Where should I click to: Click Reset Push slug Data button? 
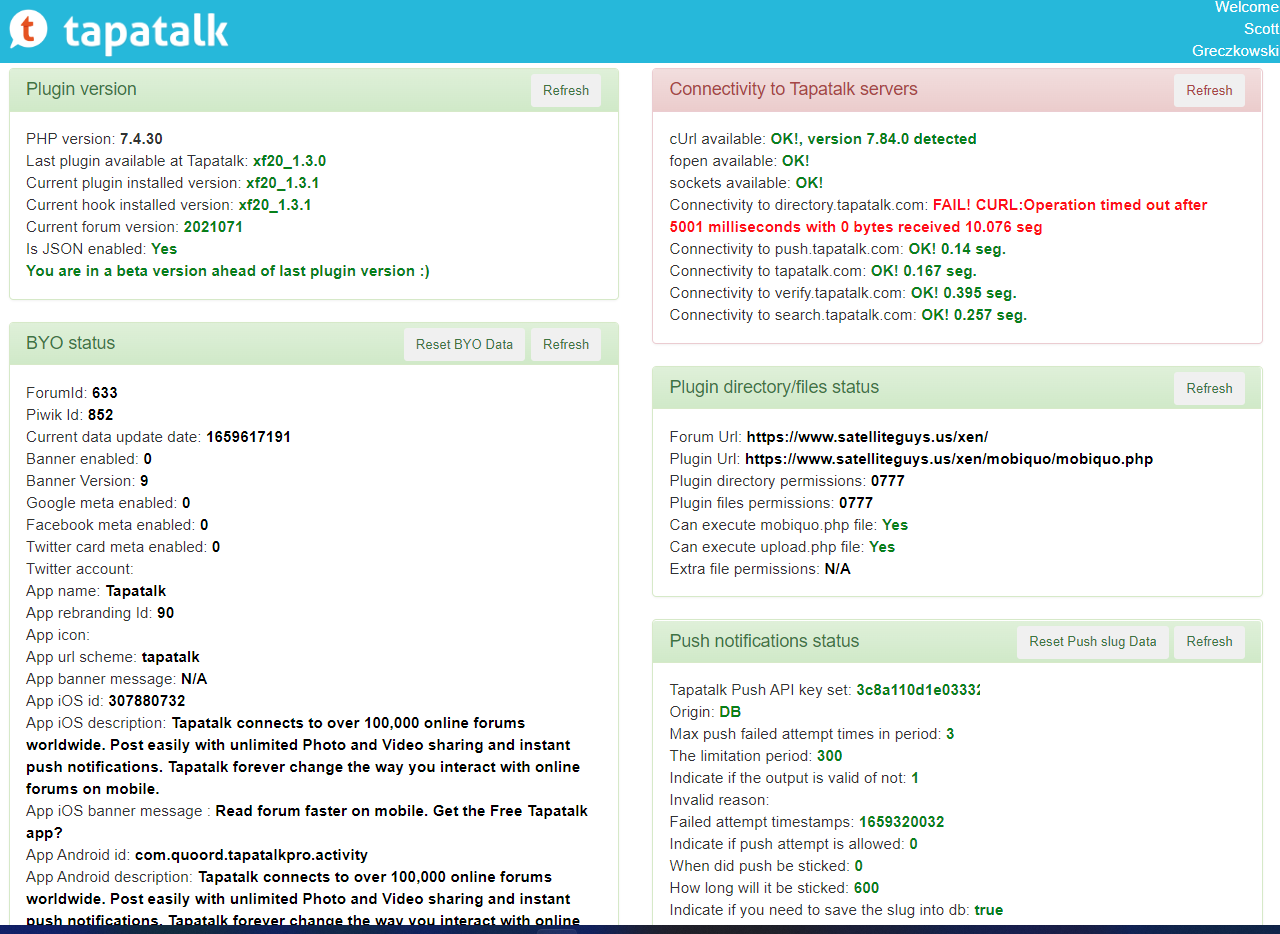(x=1093, y=641)
